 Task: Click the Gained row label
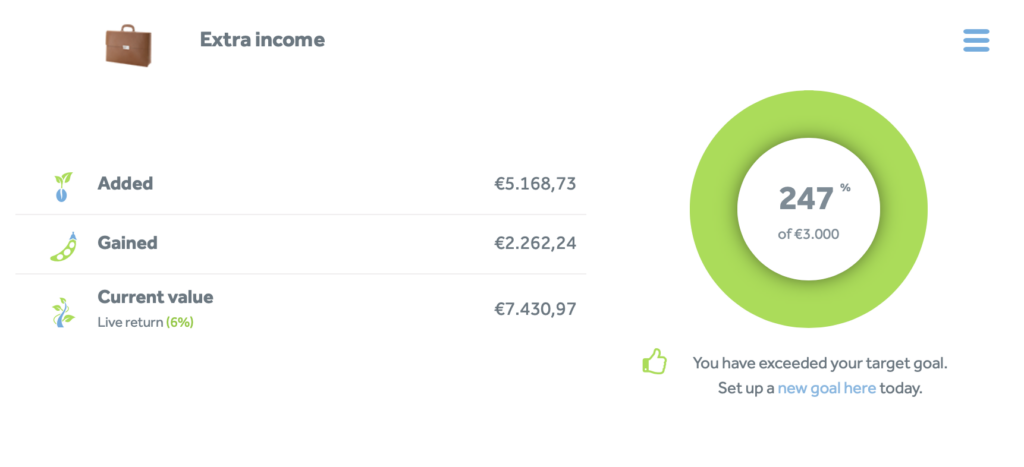point(127,243)
